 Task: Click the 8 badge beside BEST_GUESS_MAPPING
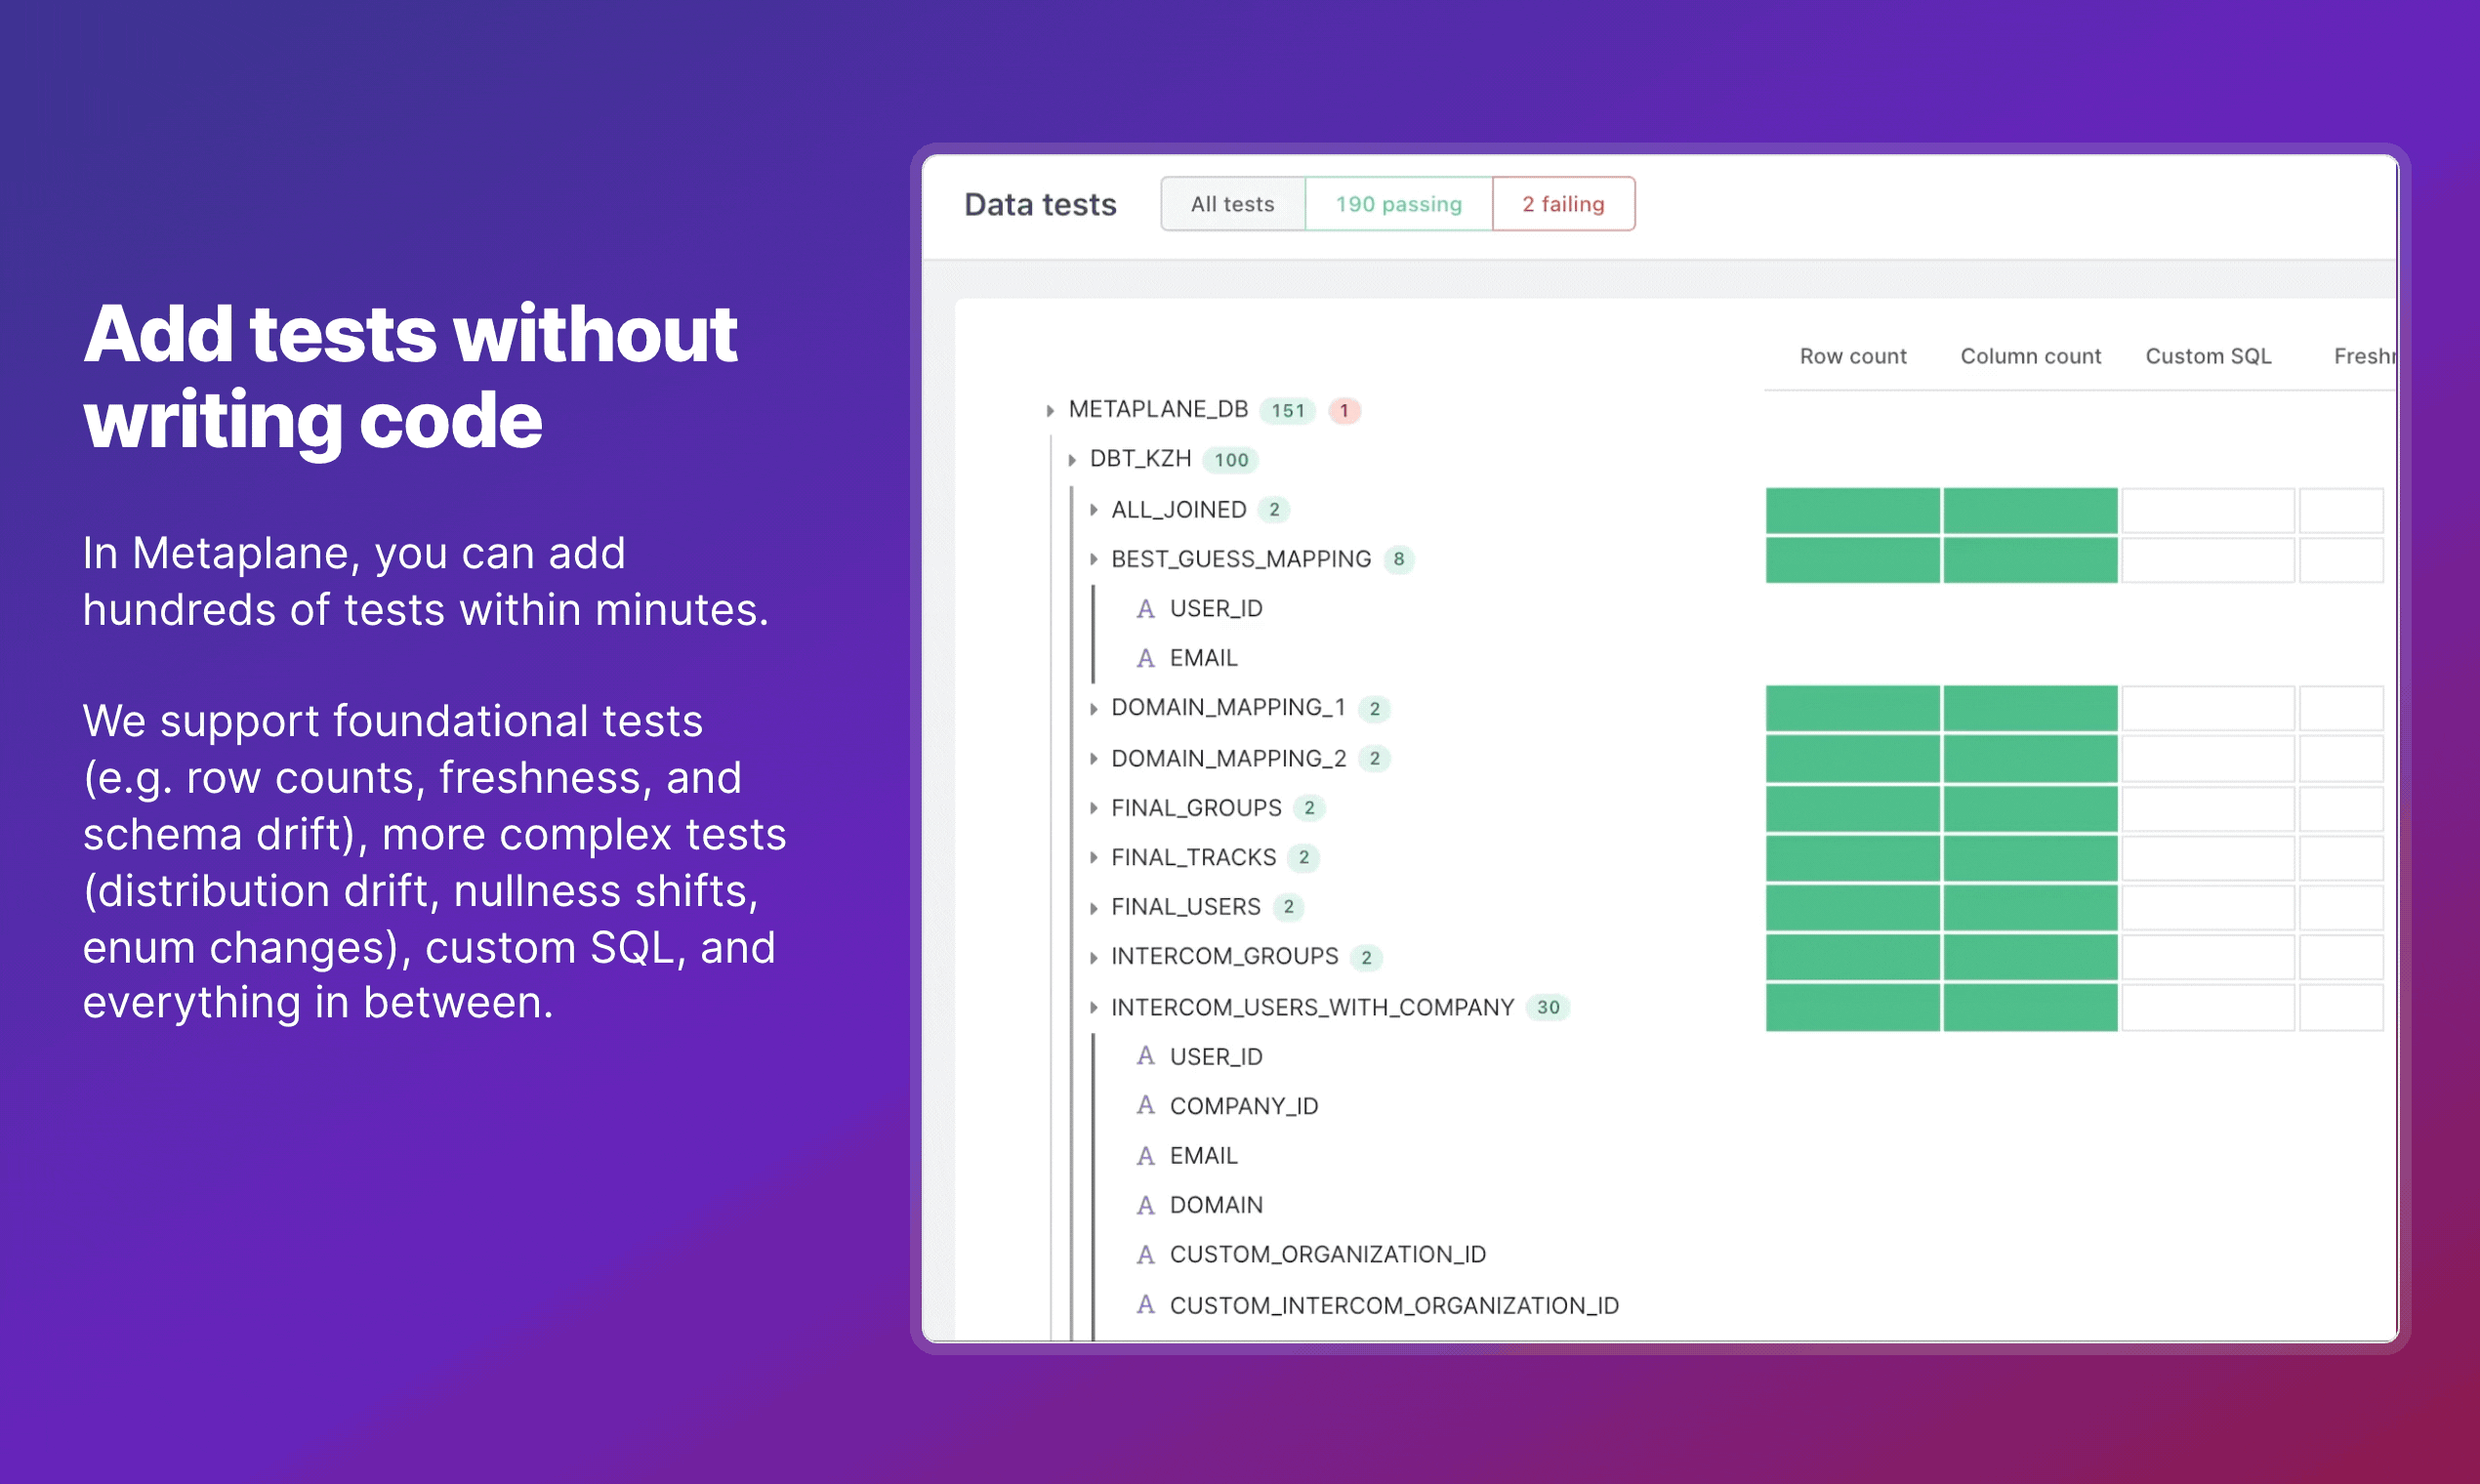[1399, 559]
